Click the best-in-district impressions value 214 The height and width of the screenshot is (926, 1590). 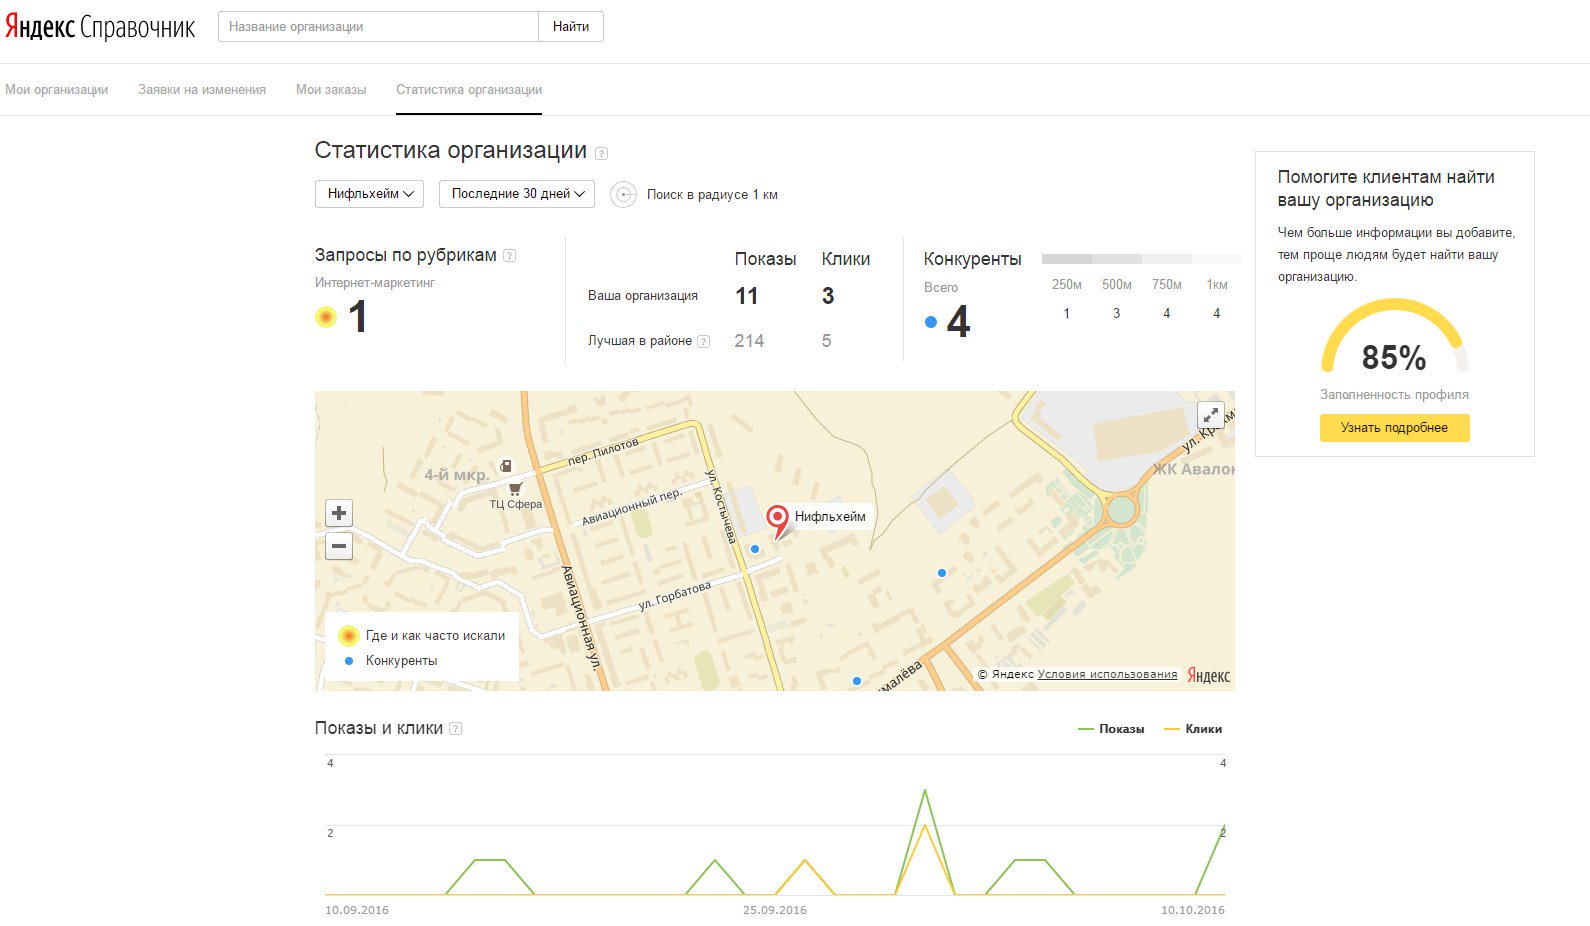749,341
